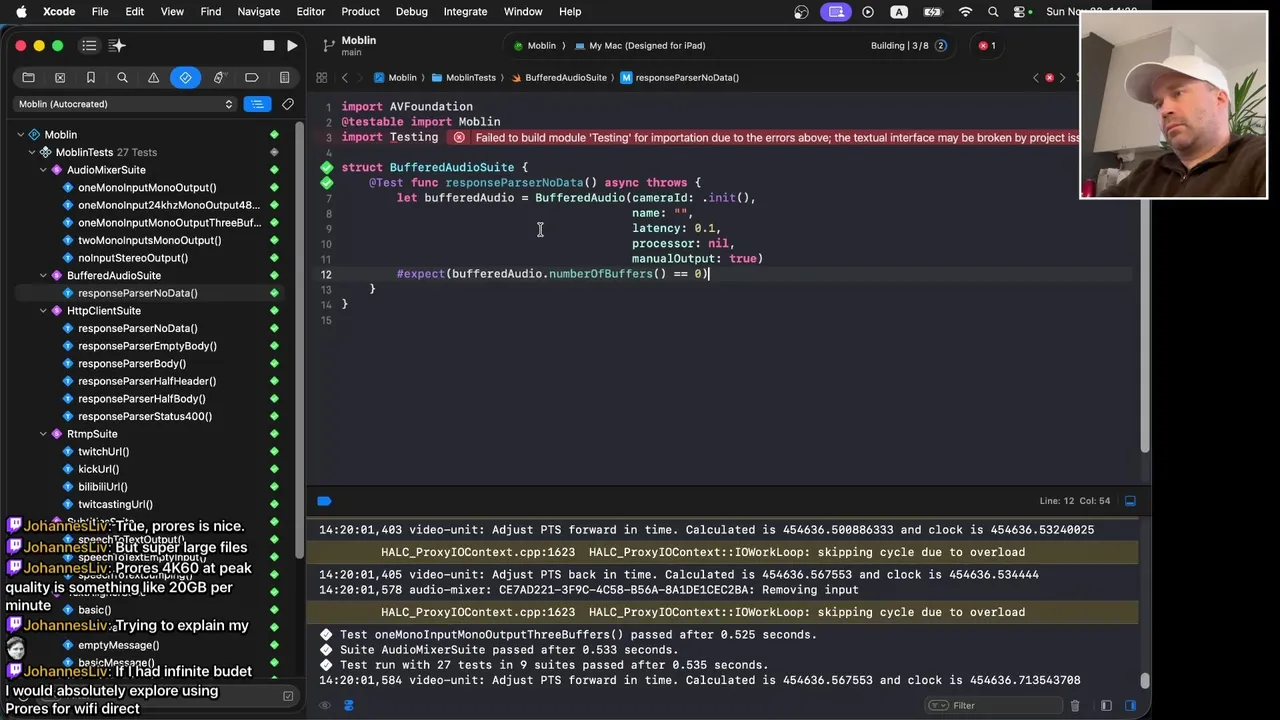Collapse the HttpClientSuite group

[43, 310]
